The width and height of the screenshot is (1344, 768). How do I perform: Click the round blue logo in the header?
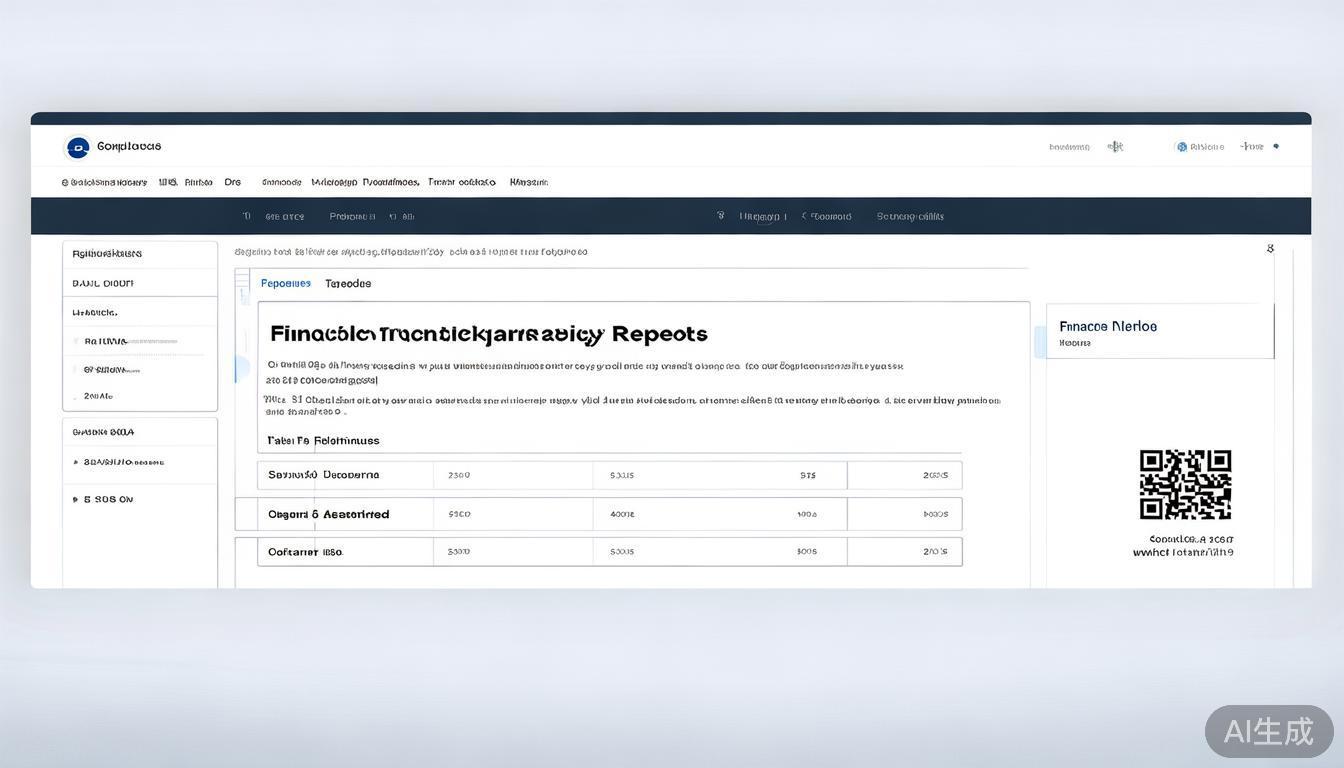77,147
